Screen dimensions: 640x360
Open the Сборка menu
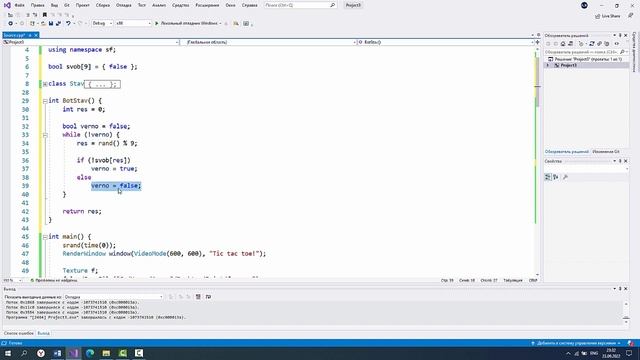(102, 5)
